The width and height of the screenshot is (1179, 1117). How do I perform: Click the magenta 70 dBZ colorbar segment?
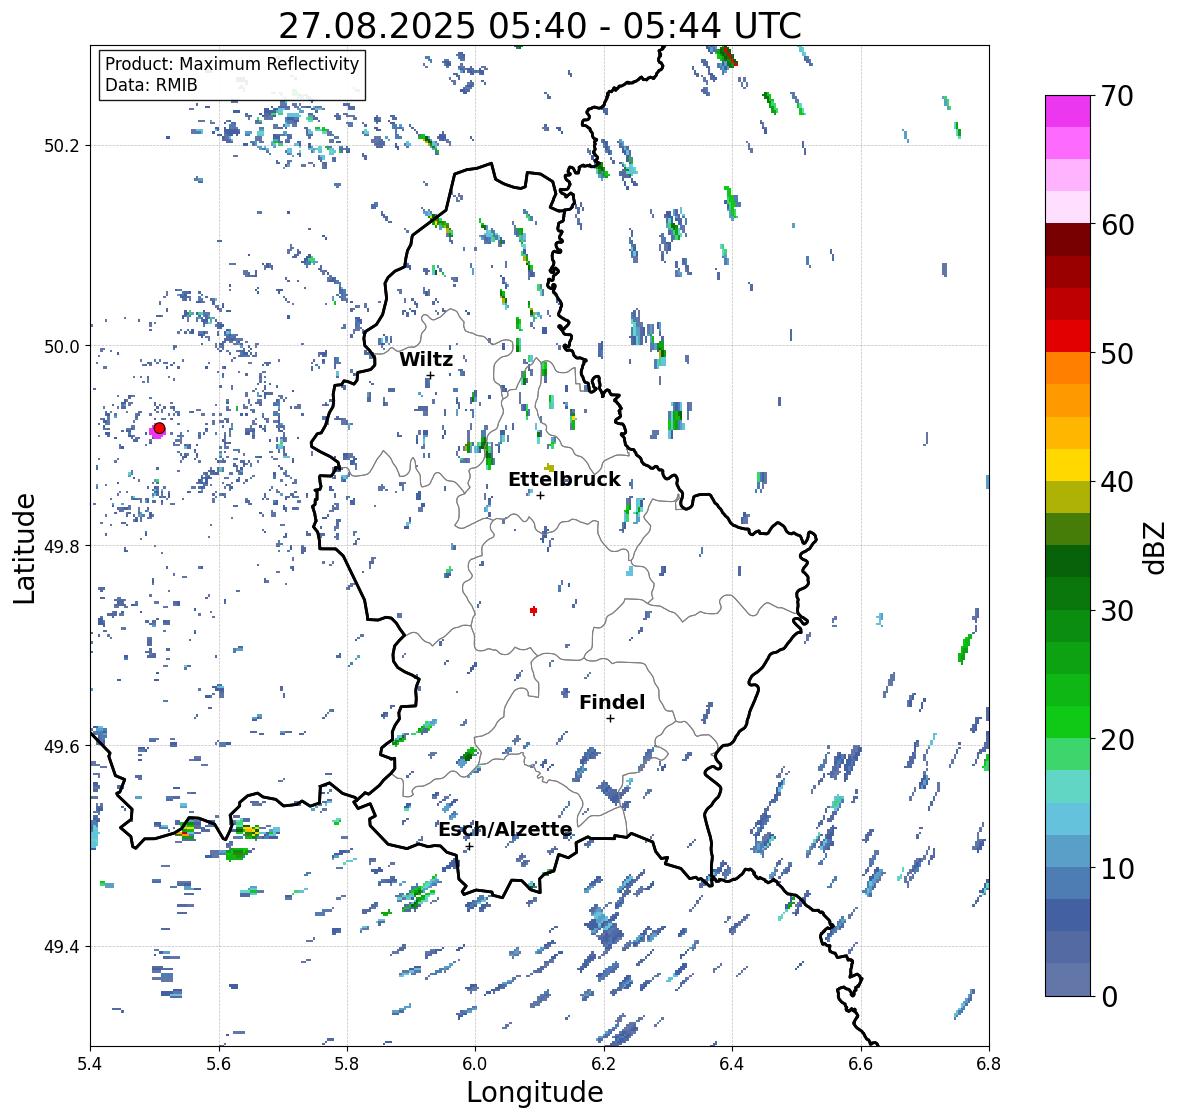[1068, 111]
